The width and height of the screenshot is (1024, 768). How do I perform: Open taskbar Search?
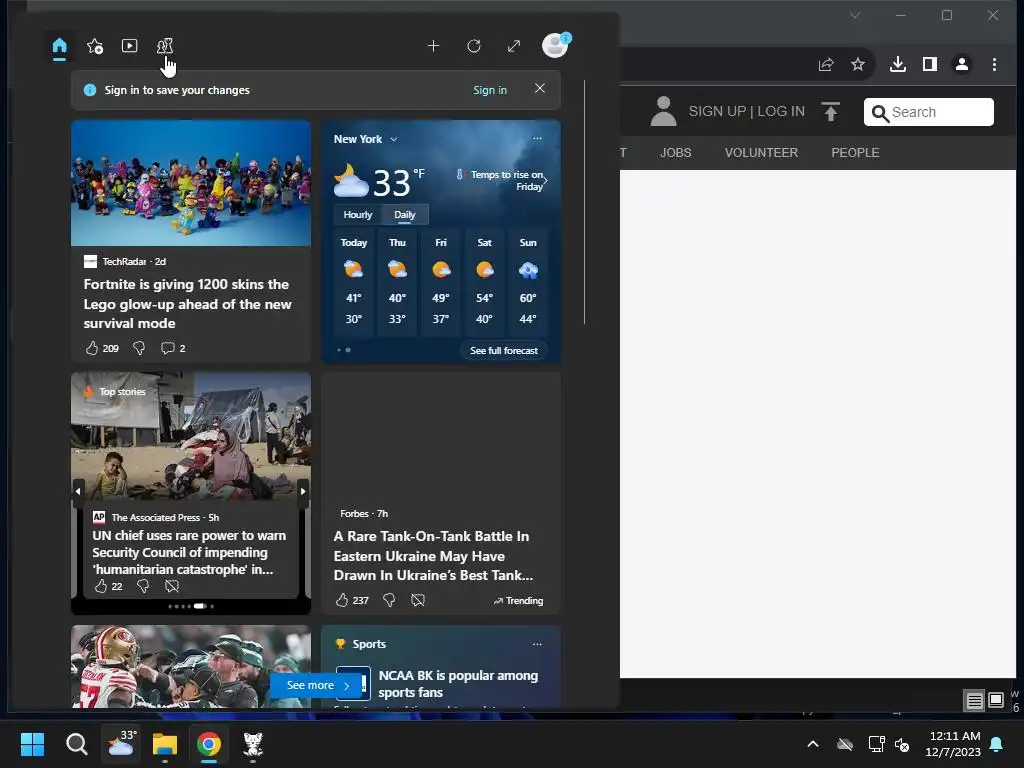click(76, 744)
